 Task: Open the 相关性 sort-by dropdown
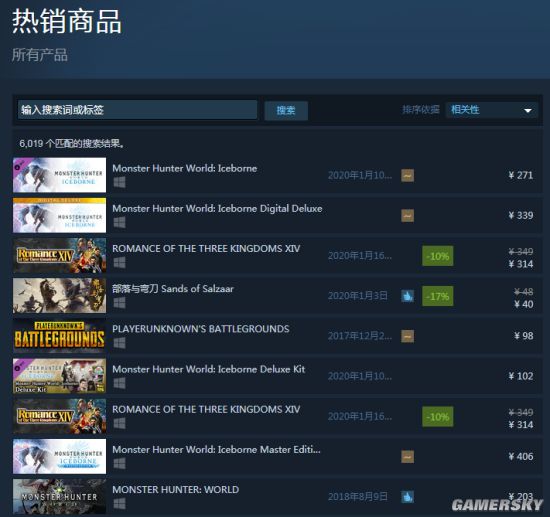click(491, 110)
